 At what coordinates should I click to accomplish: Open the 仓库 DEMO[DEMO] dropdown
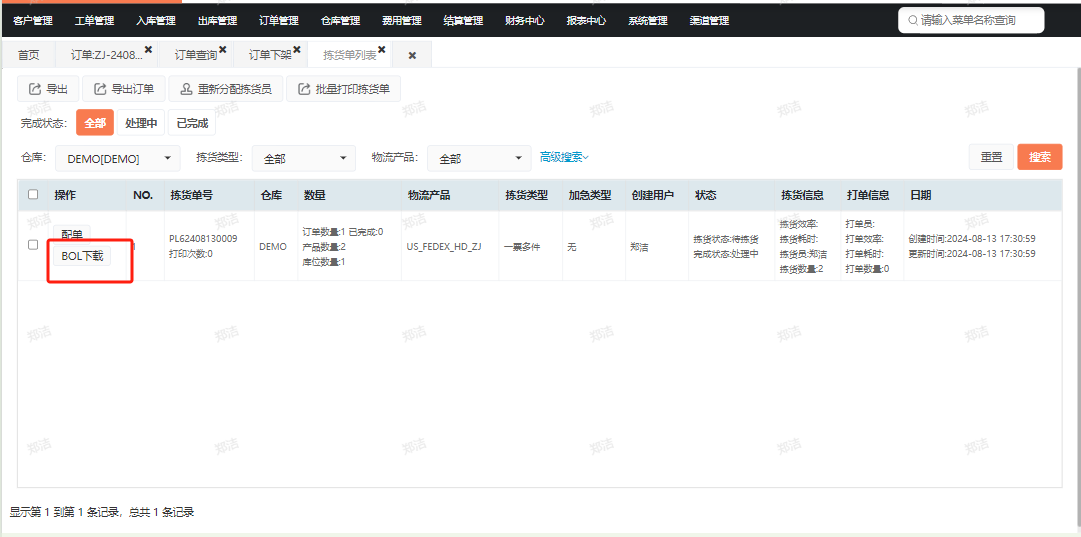tap(118, 159)
